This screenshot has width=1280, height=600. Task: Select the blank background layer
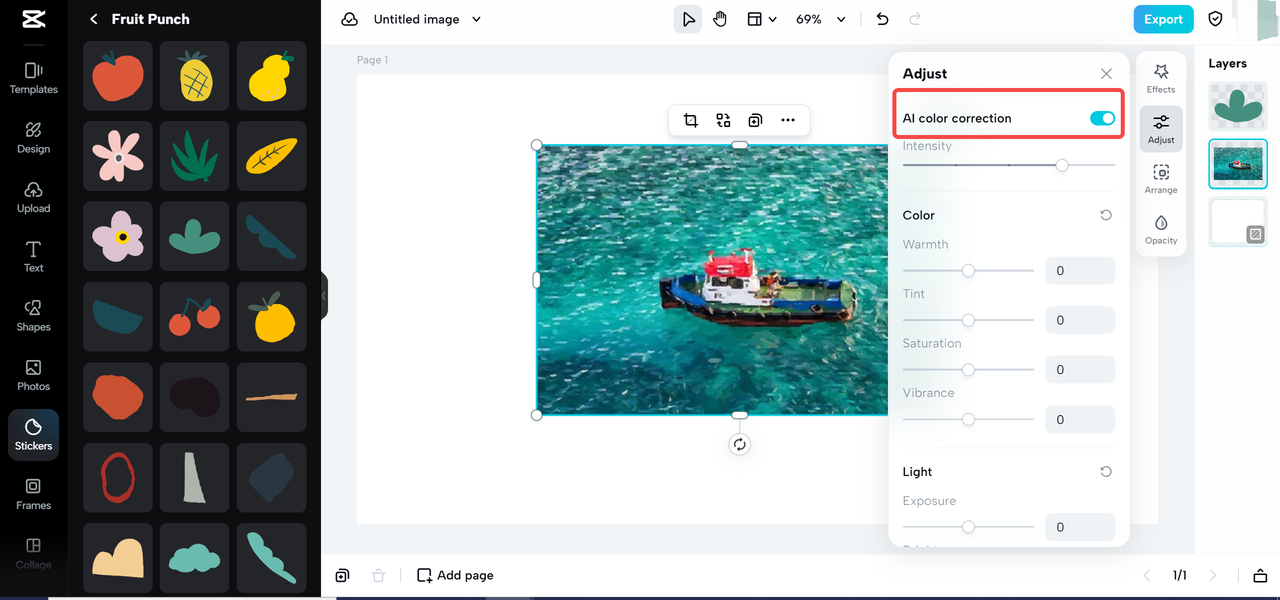pyautogui.click(x=1238, y=221)
